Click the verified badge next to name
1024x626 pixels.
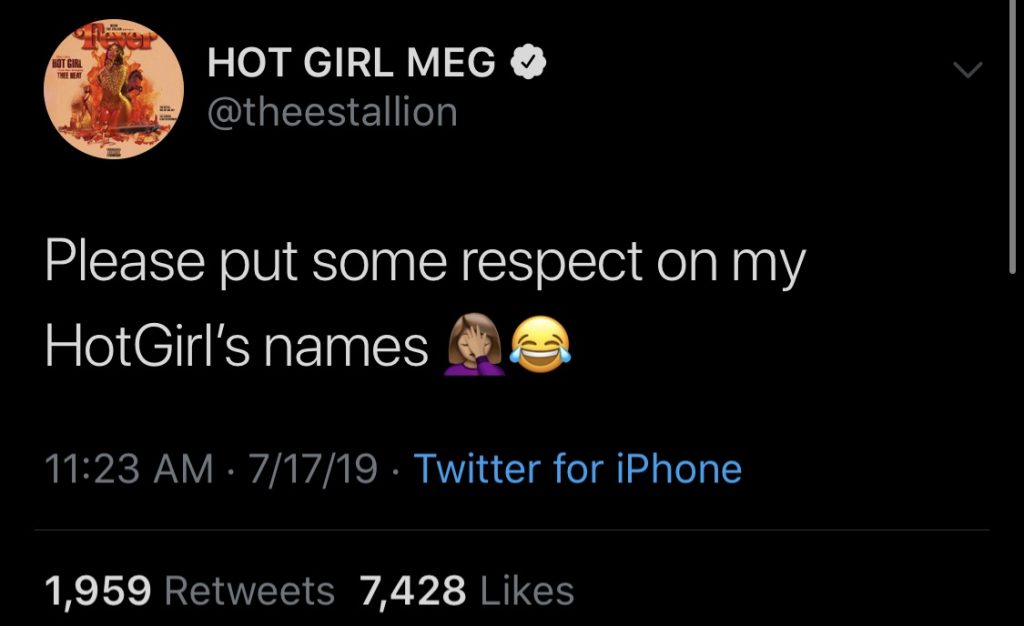[528, 63]
